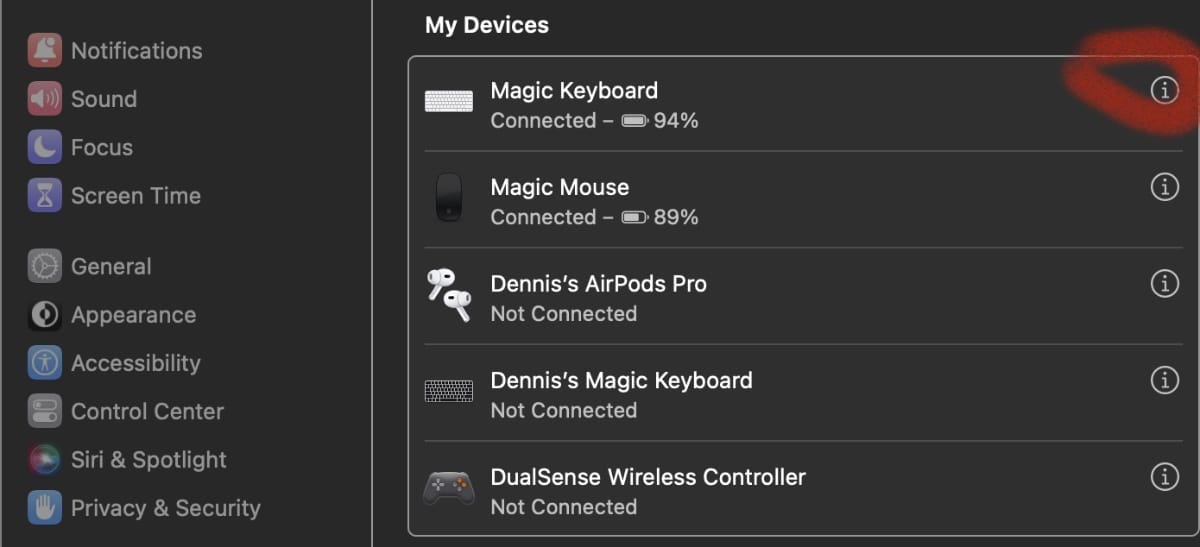The height and width of the screenshot is (547, 1200).
Task: Open DualSense Wireless Controller info
Action: tap(1164, 477)
